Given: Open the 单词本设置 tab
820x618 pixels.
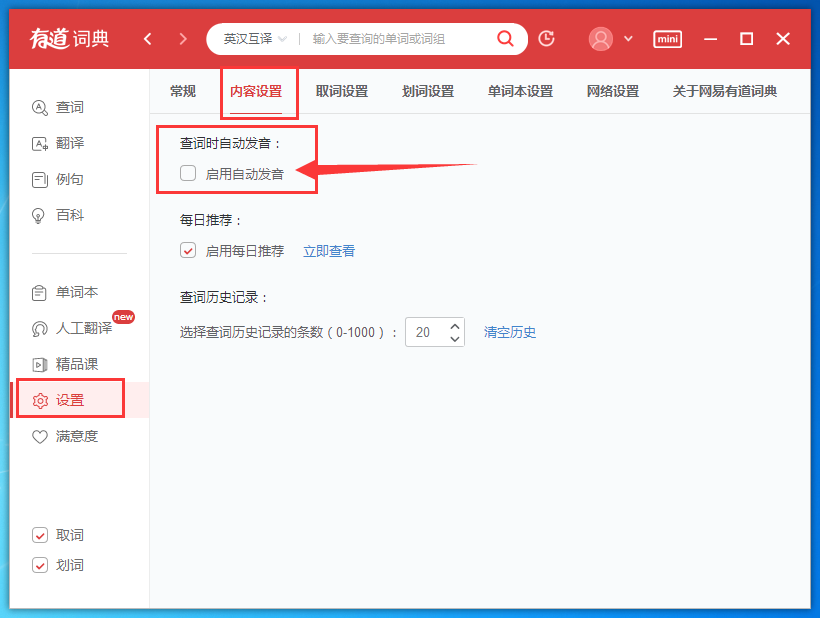Looking at the screenshot, I should tap(520, 90).
